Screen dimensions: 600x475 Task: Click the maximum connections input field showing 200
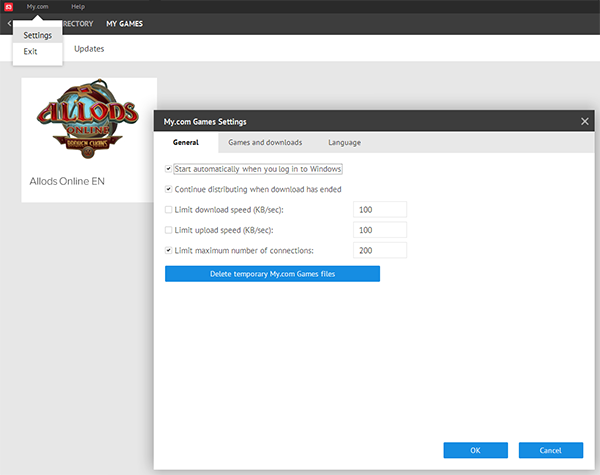[380, 250]
